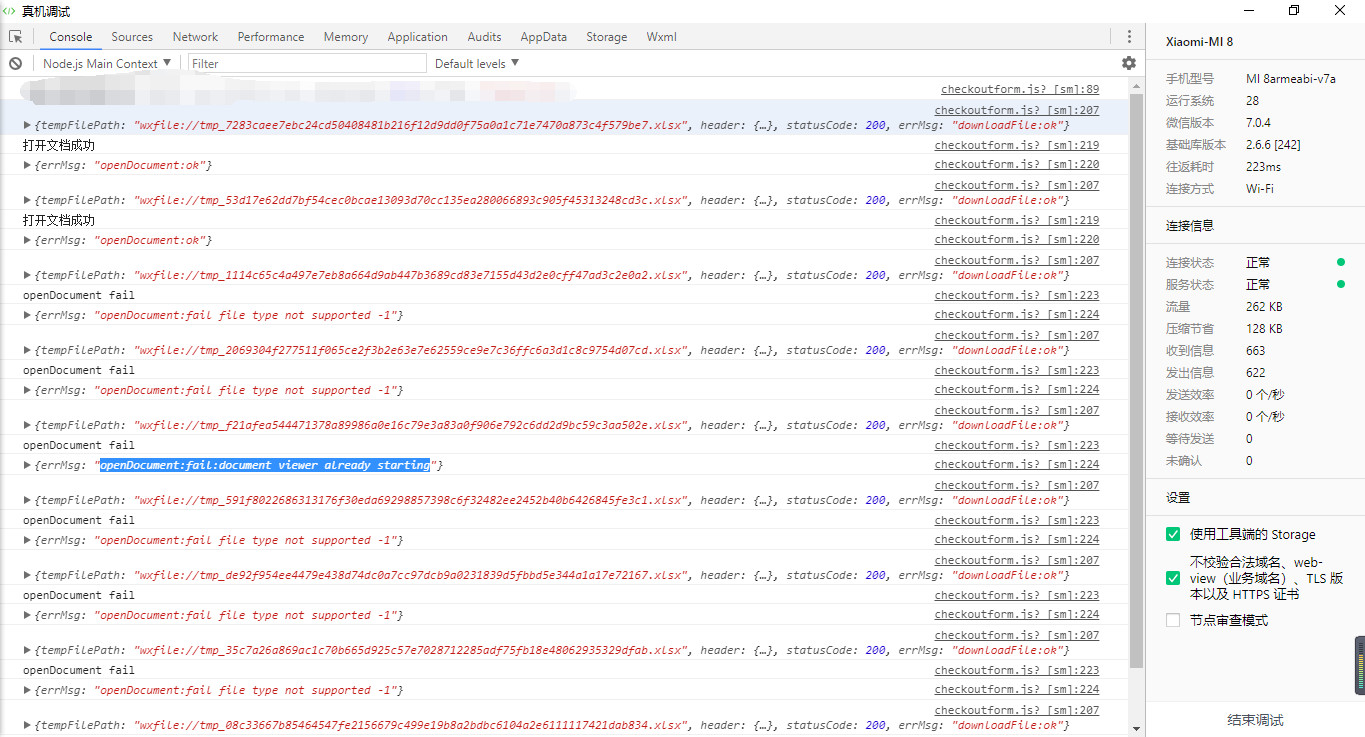Switch to the Wxml tab

click(662, 37)
